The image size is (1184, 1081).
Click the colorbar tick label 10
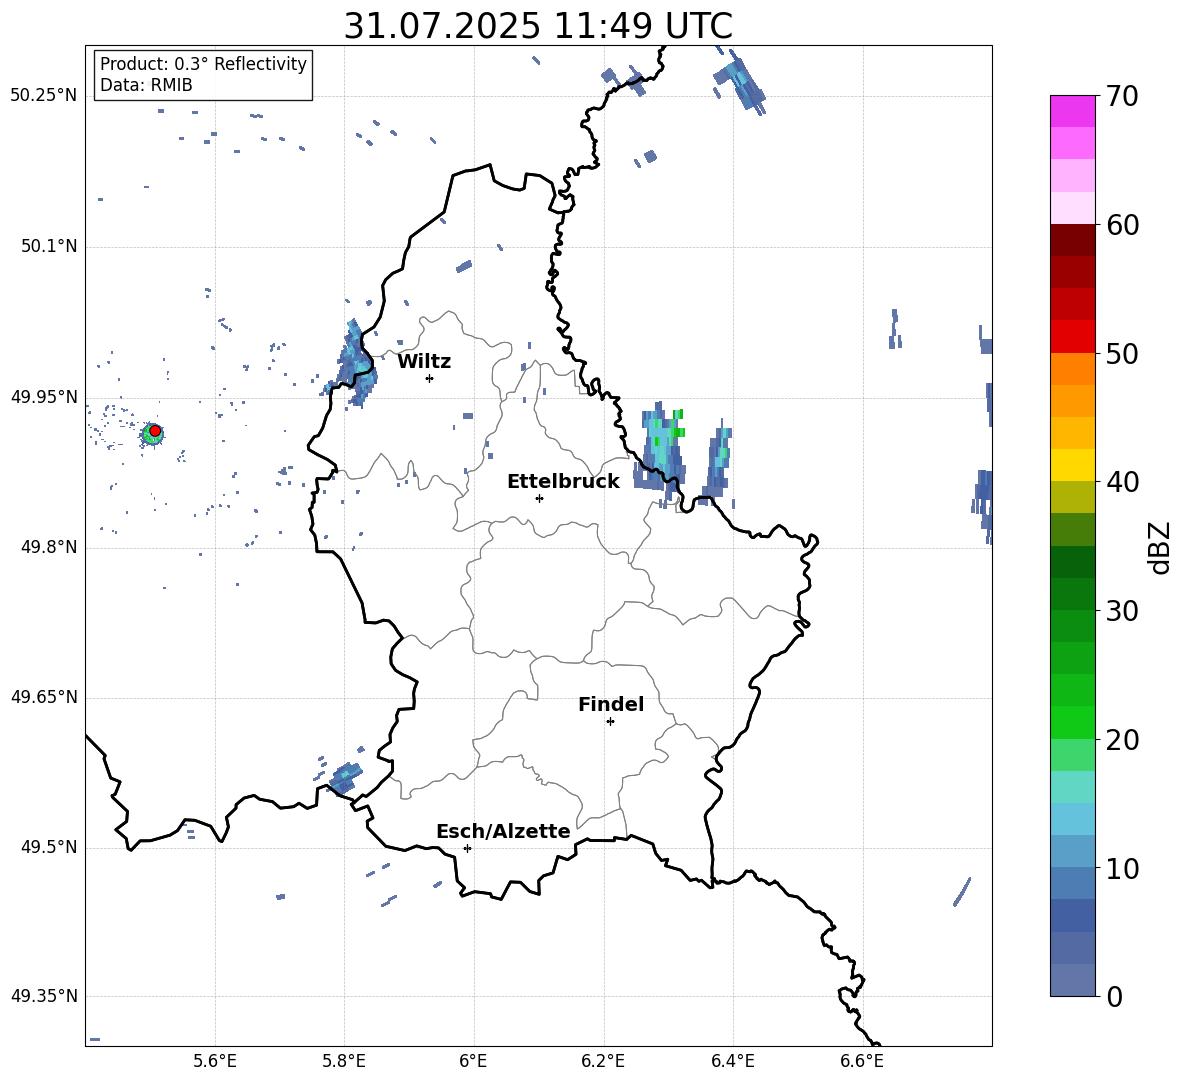coord(1122,868)
